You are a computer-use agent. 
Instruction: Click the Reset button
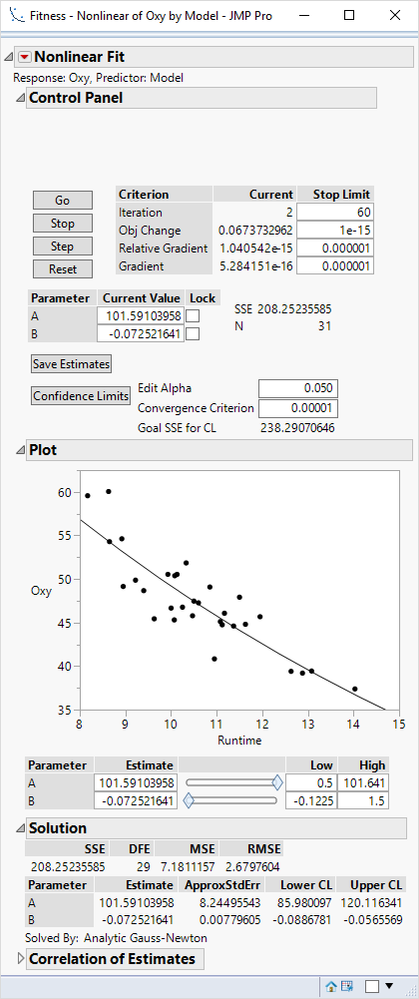(x=62, y=269)
